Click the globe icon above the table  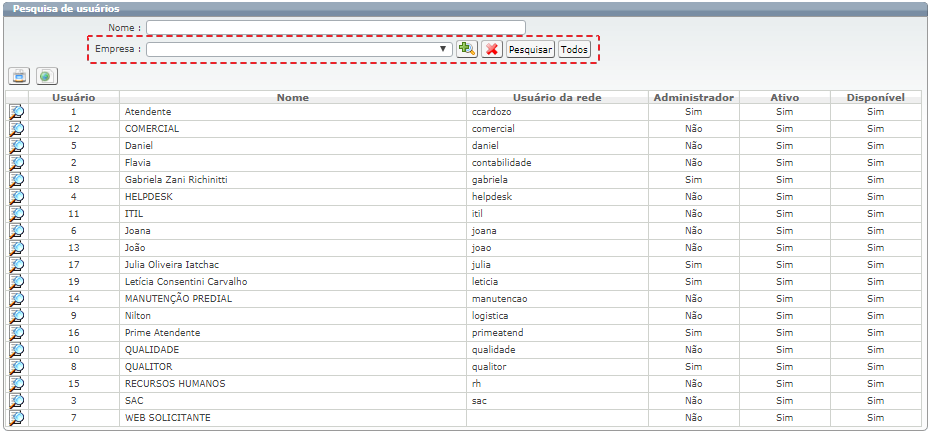coord(46,76)
